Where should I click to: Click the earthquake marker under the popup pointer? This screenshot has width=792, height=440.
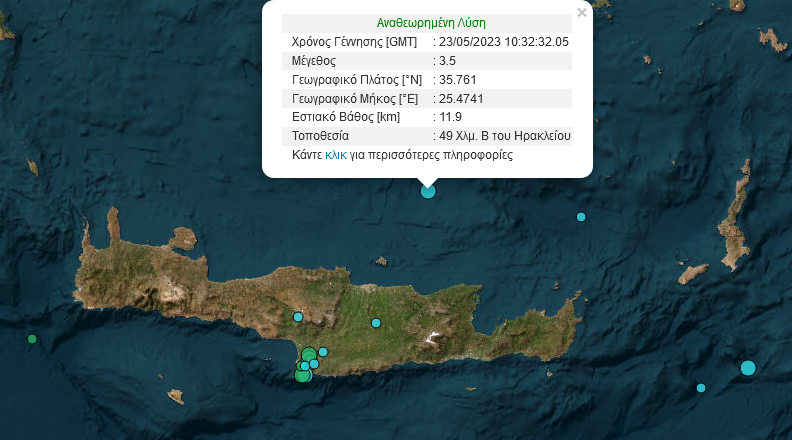click(428, 191)
